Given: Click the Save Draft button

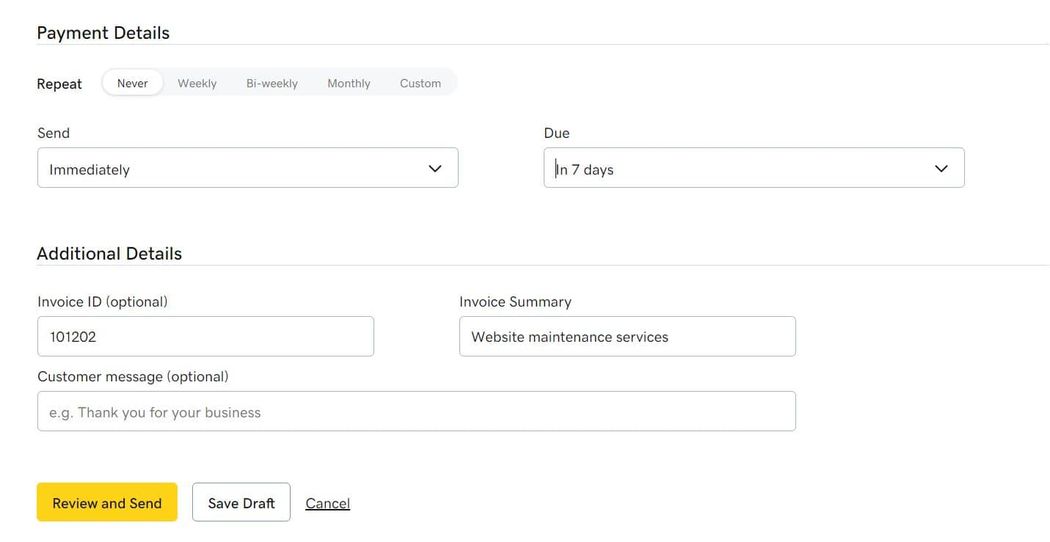Looking at the screenshot, I should click(x=241, y=502).
